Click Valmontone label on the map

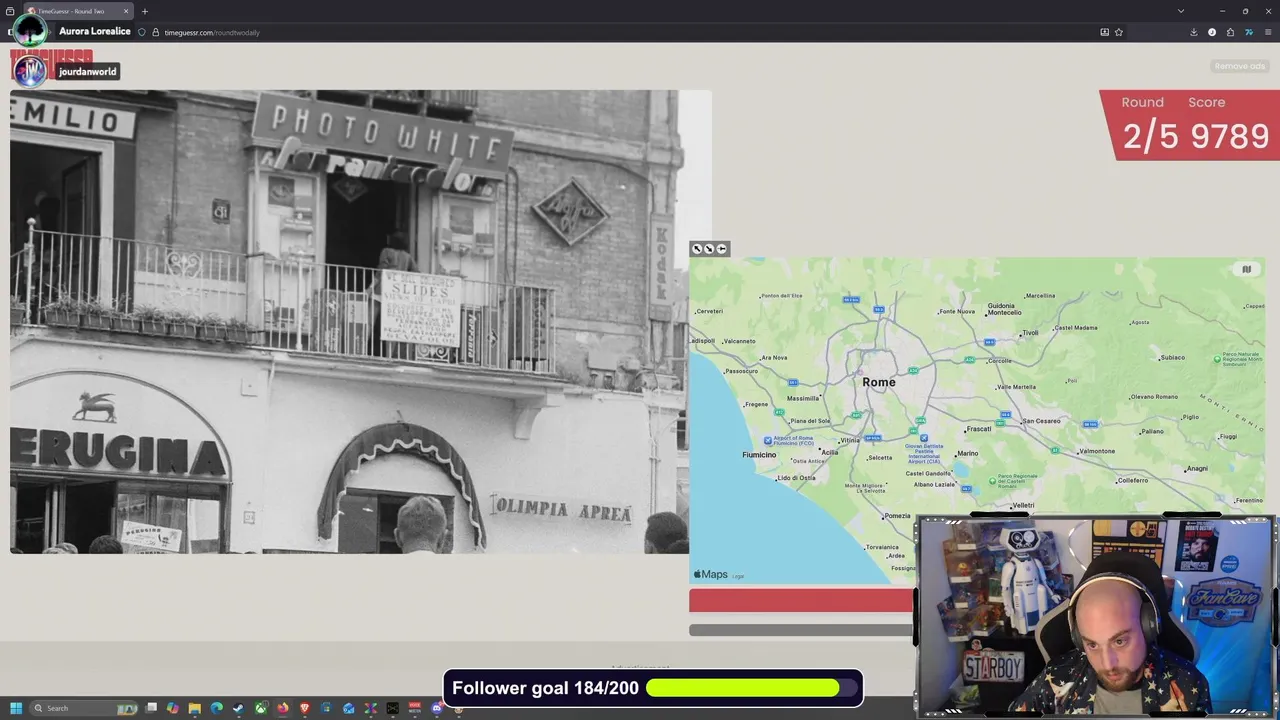click(x=1097, y=451)
